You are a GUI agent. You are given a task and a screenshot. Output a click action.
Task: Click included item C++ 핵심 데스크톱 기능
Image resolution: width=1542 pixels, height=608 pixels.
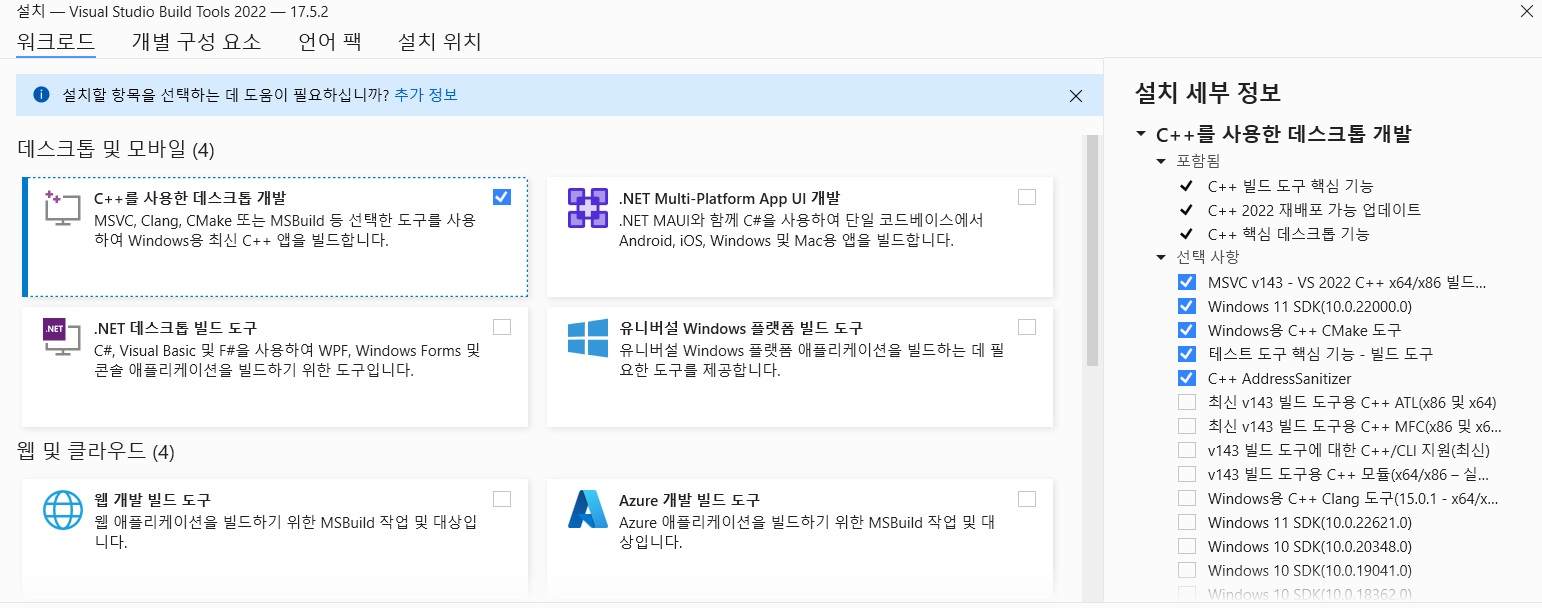[1288, 234]
